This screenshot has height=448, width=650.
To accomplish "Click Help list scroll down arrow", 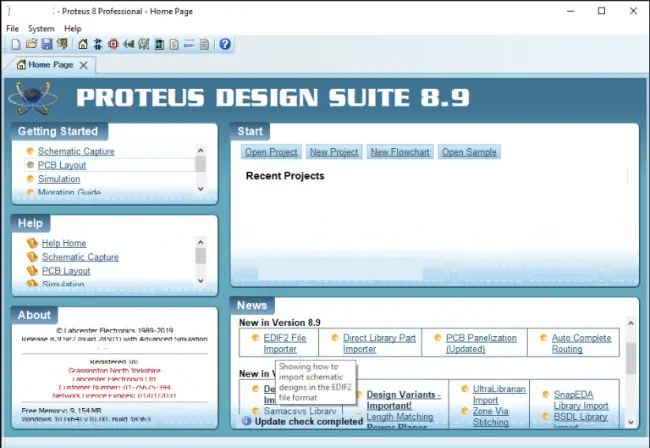I will pos(201,281).
